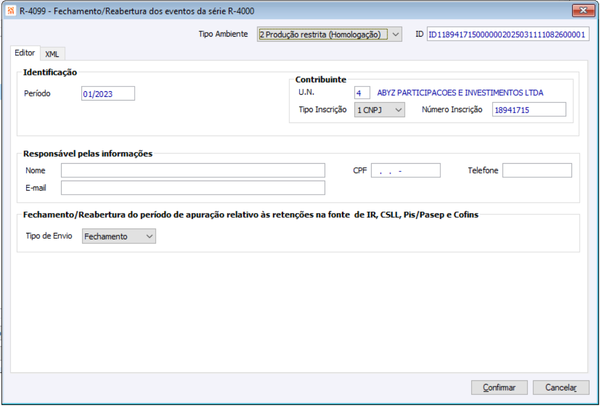Screen dimensions: 600x406
Task: Open the Tipo Inscrição dropdown
Action: tap(379, 110)
